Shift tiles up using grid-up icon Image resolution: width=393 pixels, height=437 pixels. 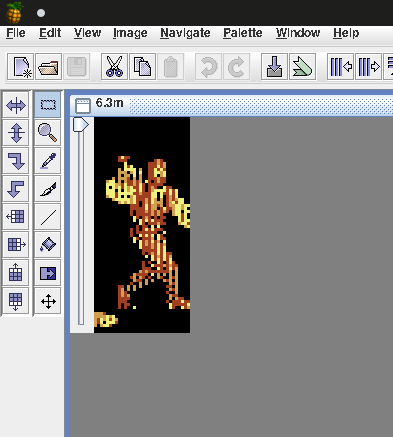pos(16,273)
